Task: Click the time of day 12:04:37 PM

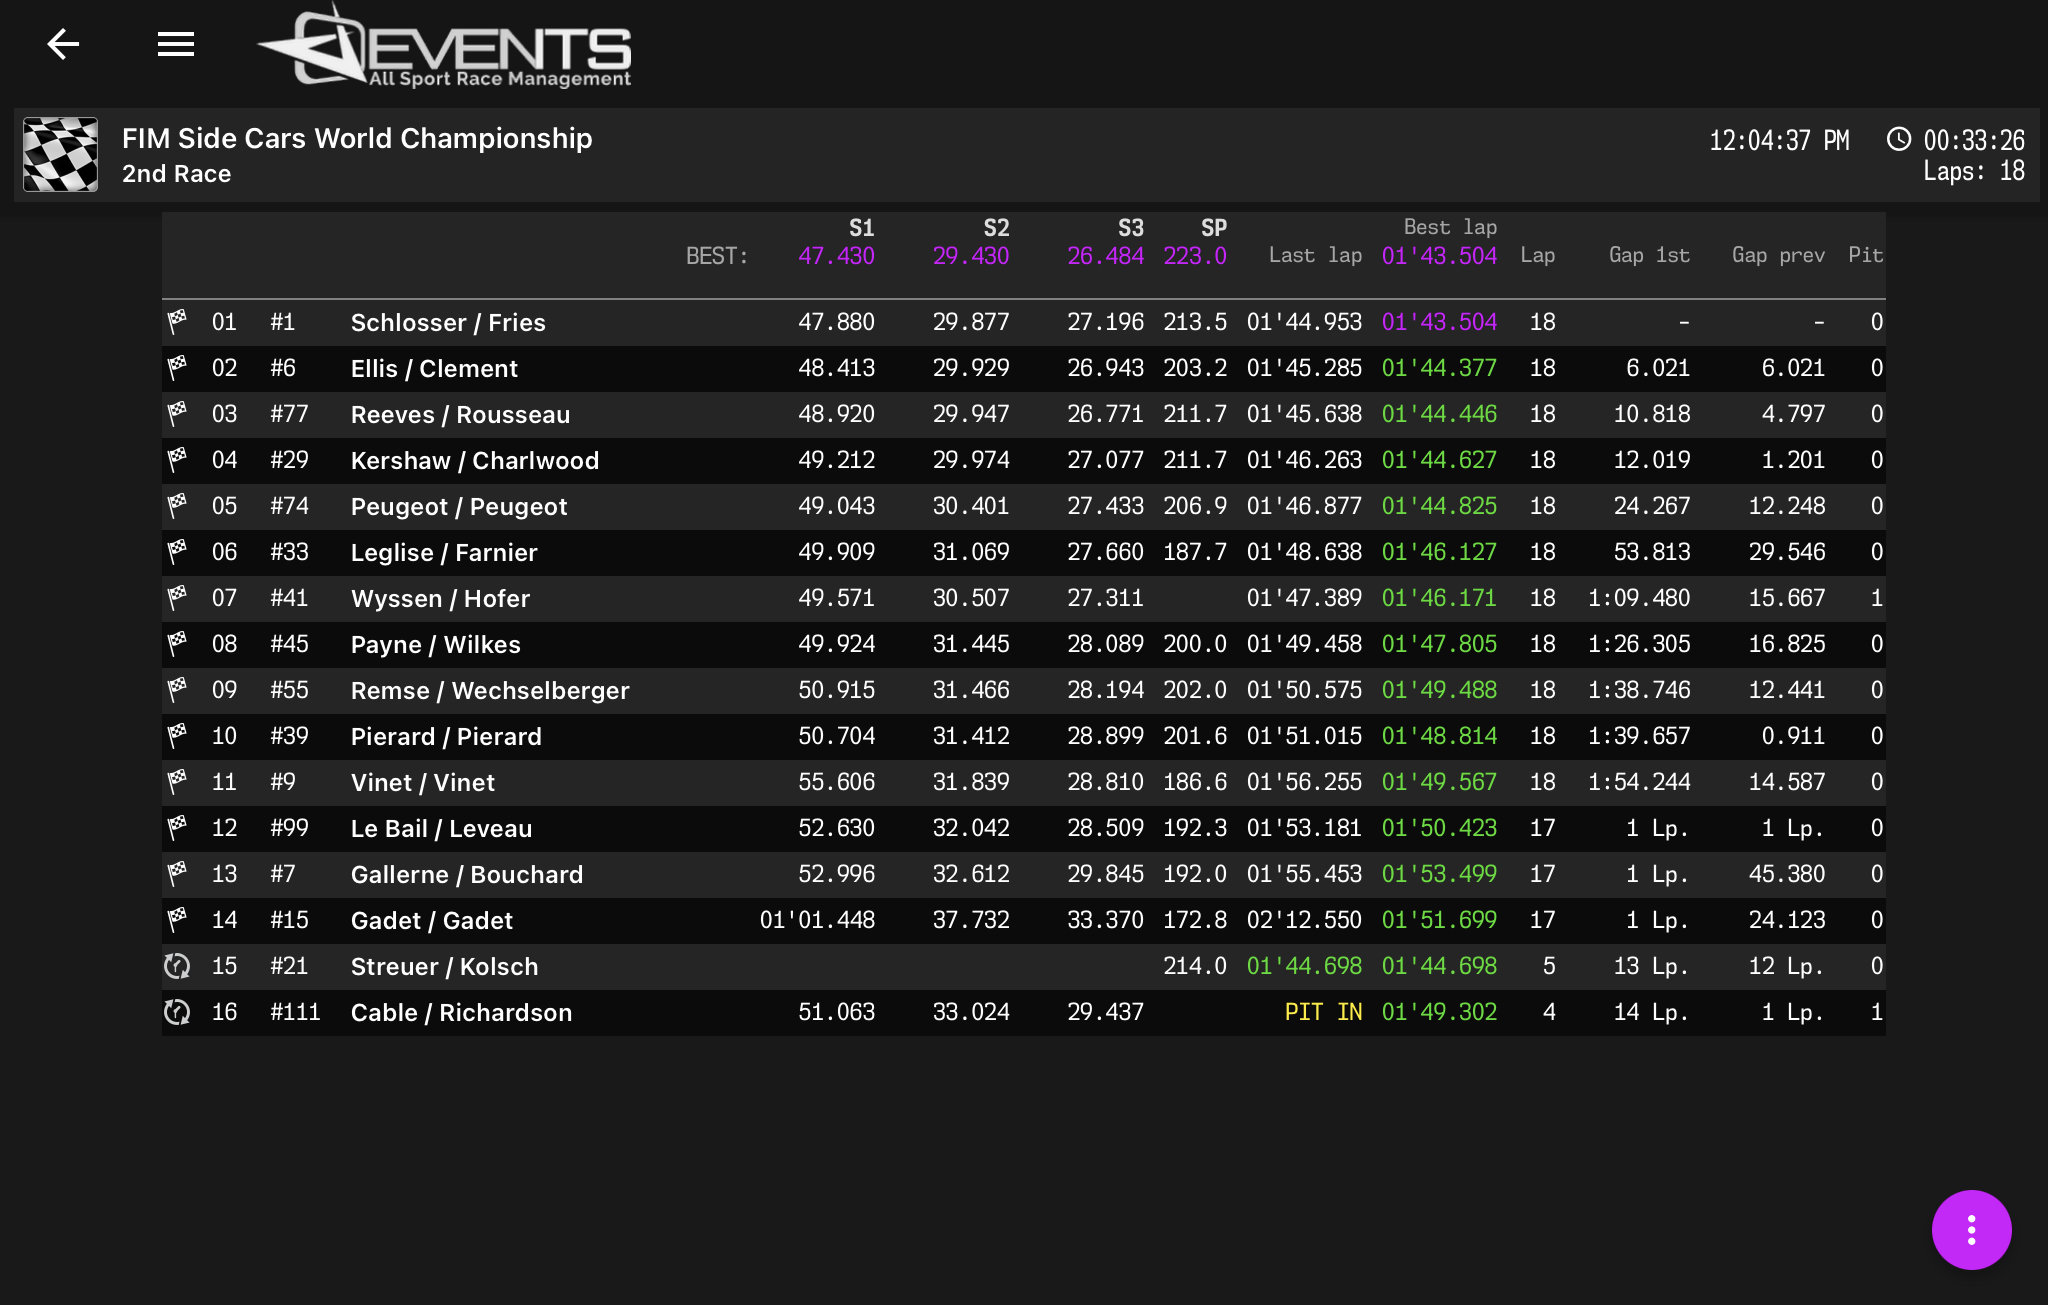Action: tap(1779, 140)
